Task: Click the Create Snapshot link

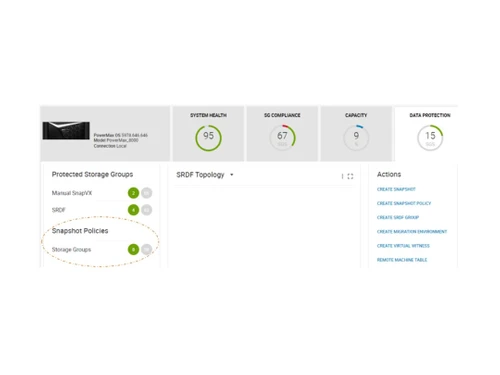Action: point(396,189)
